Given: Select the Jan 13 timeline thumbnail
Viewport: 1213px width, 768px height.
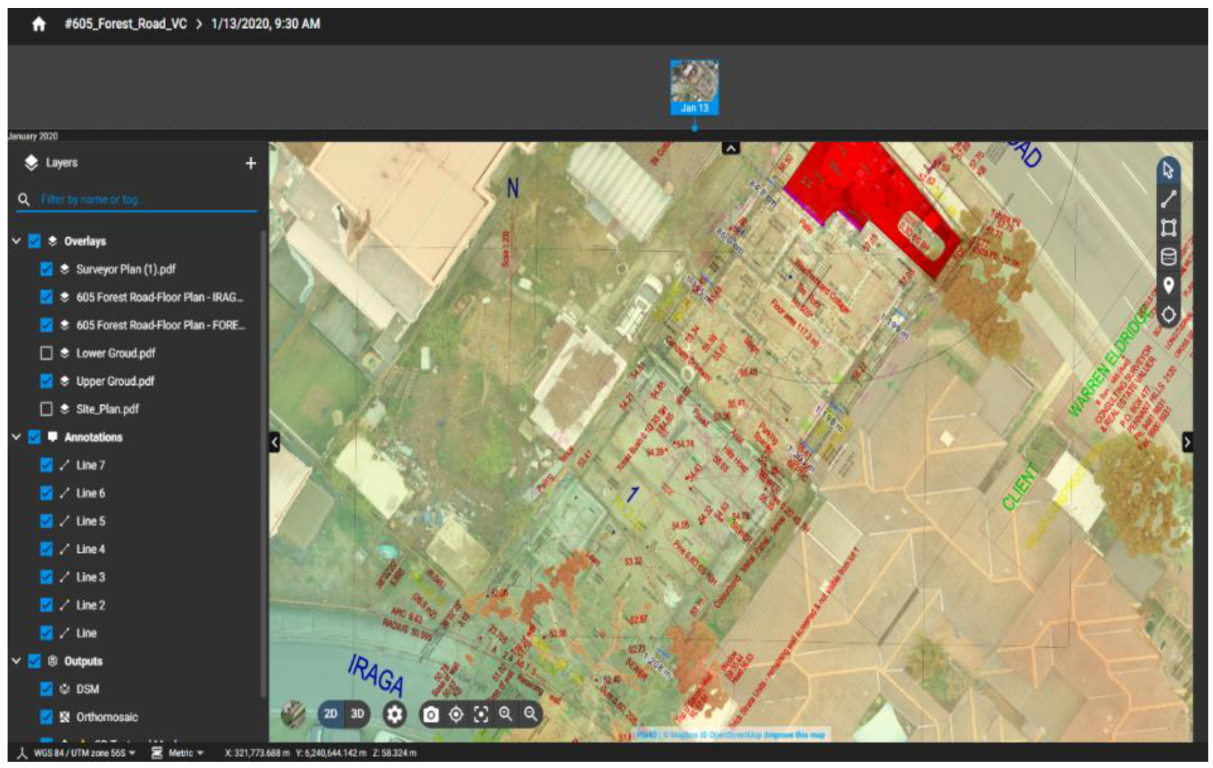Looking at the screenshot, I should tap(694, 87).
